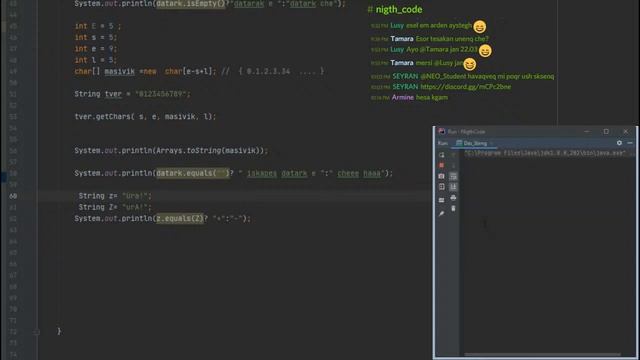Open the discord.gg link in SEYRAN's message
This screenshot has height=360, width=640.
tap(465, 87)
